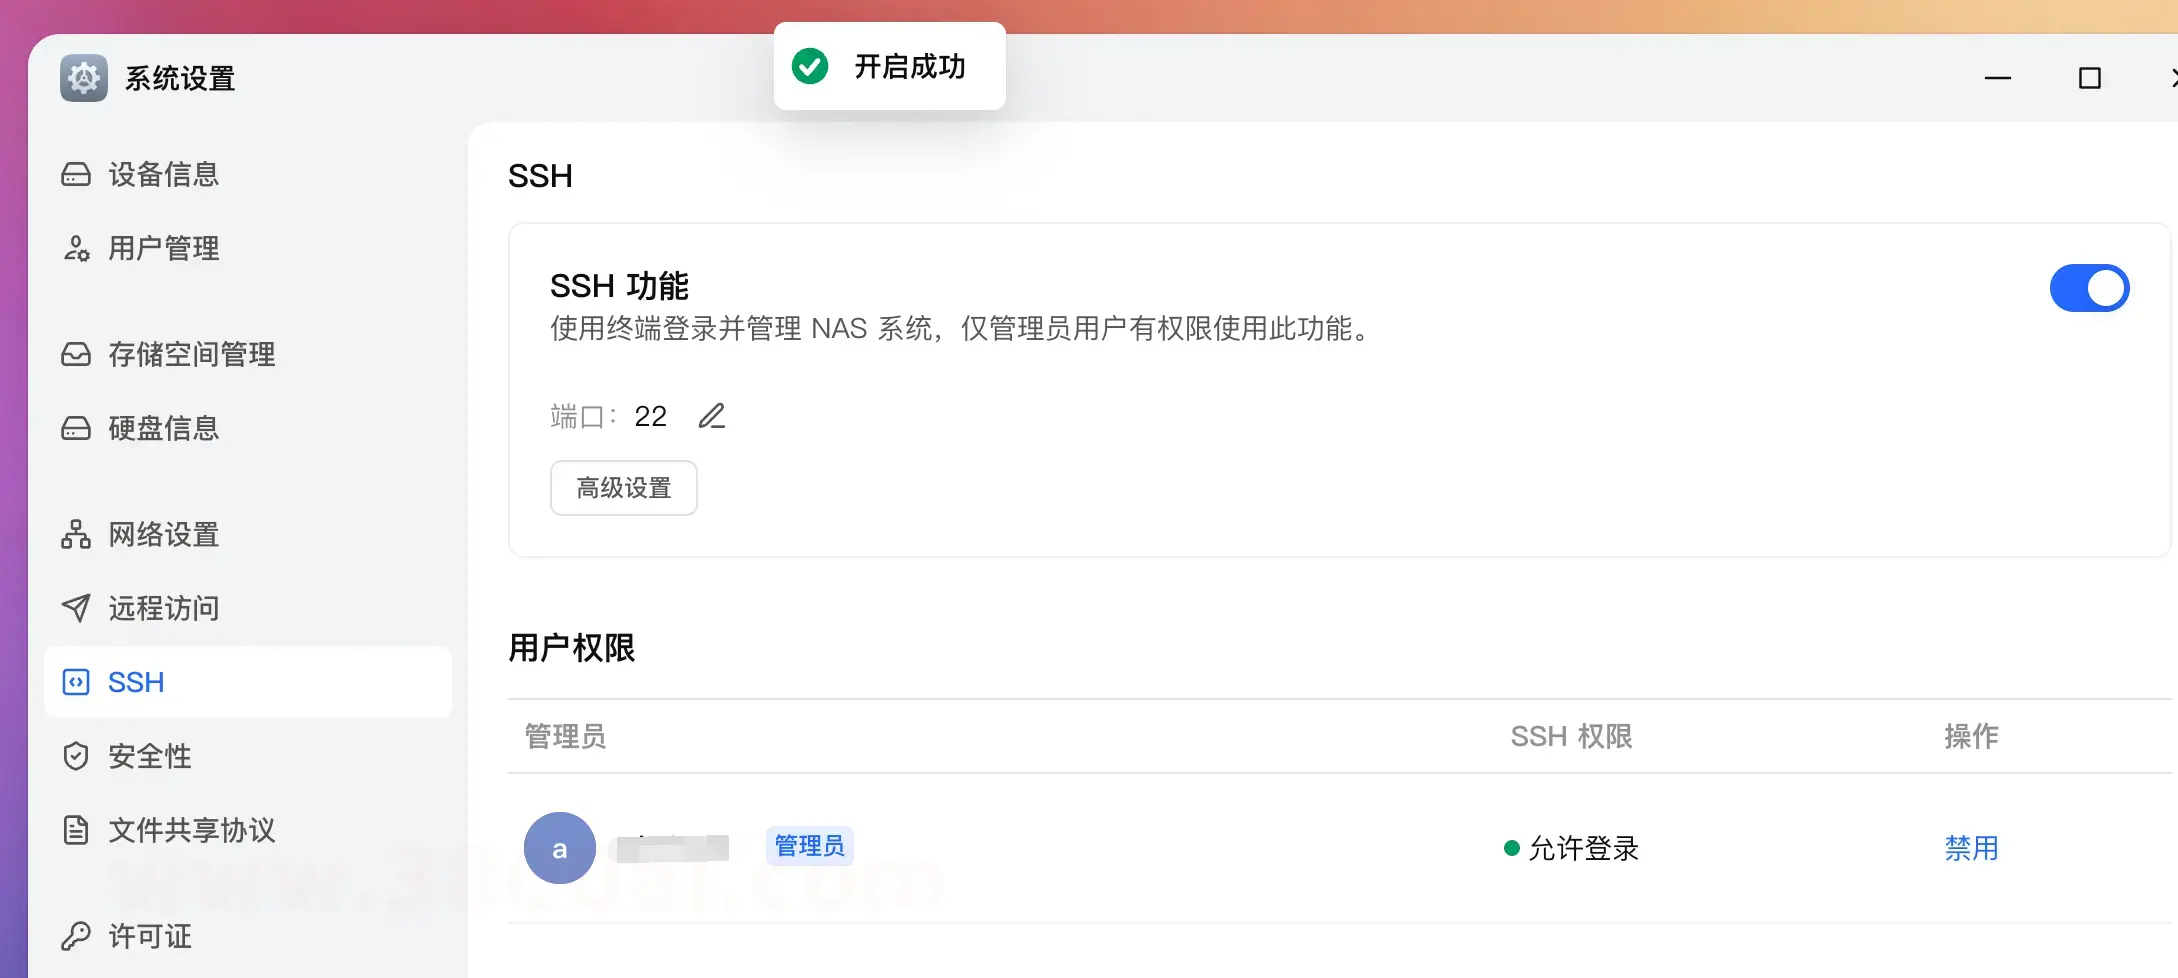Maximize the System Settings window

click(x=2089, y=78)
